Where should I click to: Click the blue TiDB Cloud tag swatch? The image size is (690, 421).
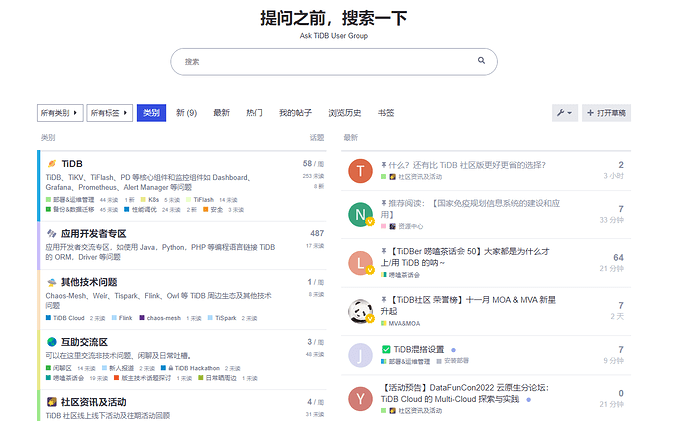[48, 318]
